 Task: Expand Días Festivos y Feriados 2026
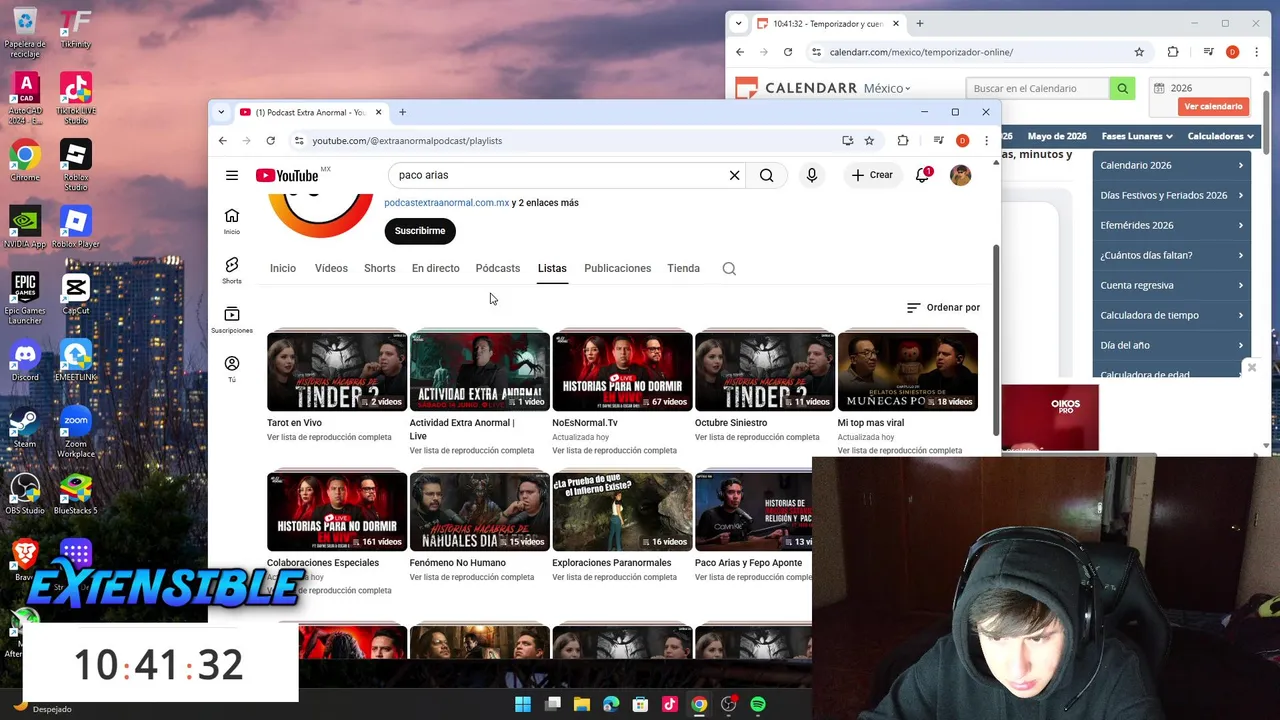point(1170,195)
